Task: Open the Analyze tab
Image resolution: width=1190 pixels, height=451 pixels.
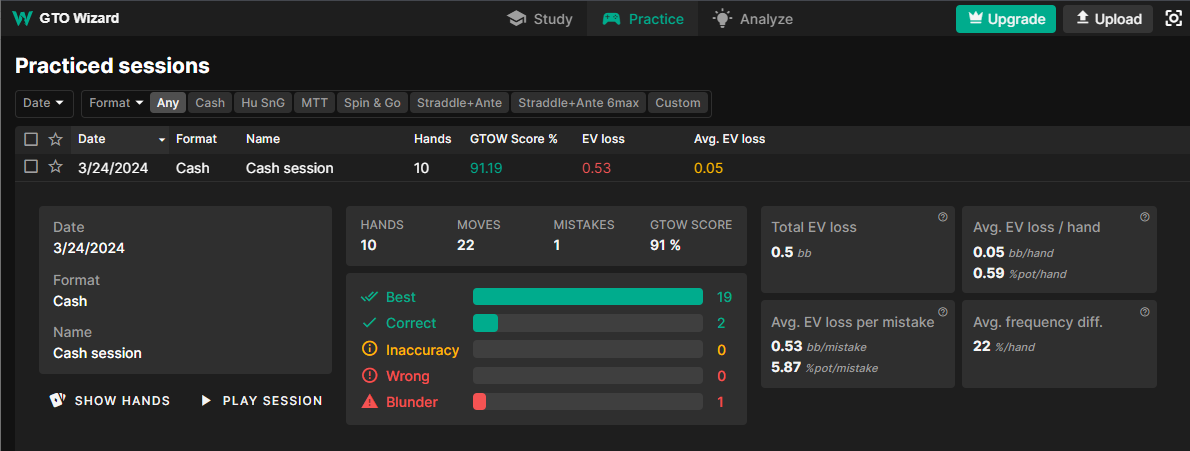Action: [753, 19]
